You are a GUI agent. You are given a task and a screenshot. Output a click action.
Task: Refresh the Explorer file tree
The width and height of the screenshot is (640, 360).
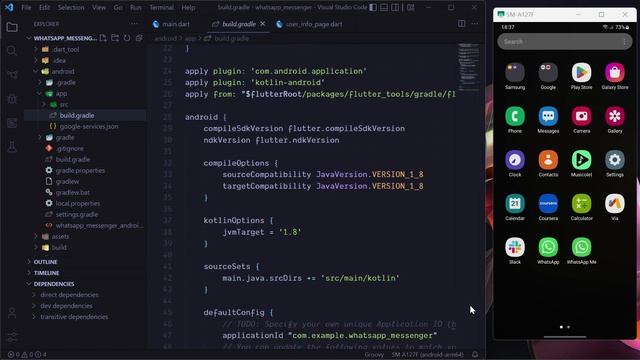pos(127,38)
